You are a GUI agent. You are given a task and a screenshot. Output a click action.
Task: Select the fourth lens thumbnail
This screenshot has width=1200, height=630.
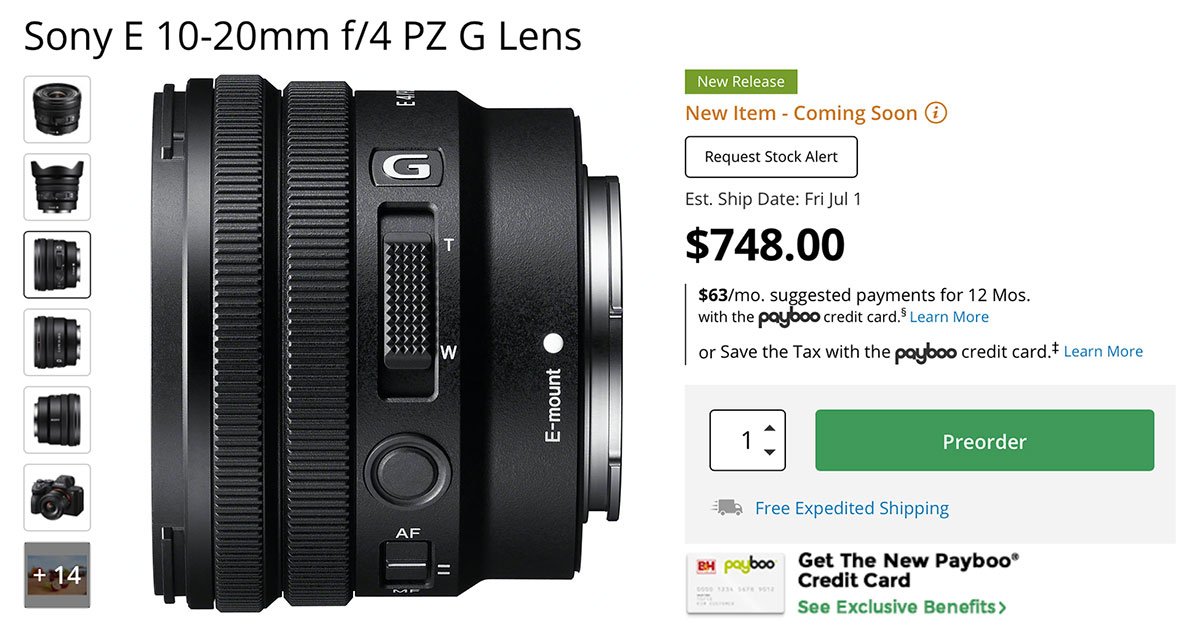[x=57, y=342]
